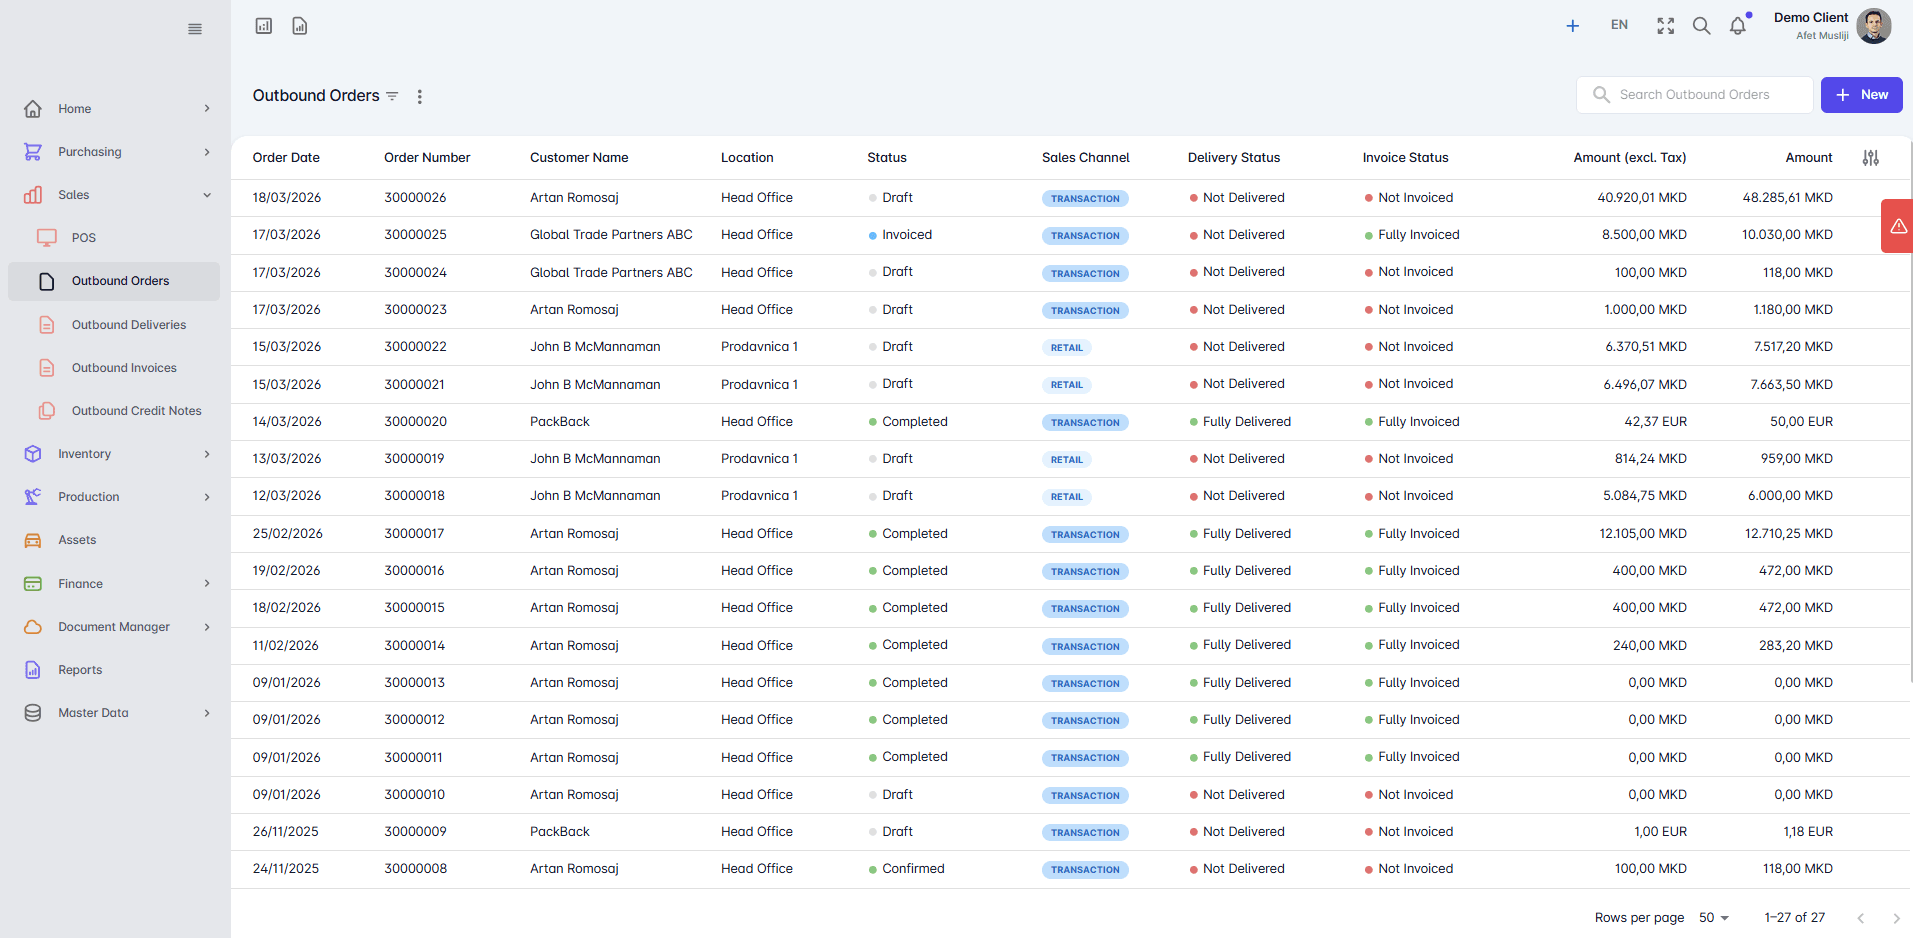Open the dashboard chart icon in top toolbar

264,26
